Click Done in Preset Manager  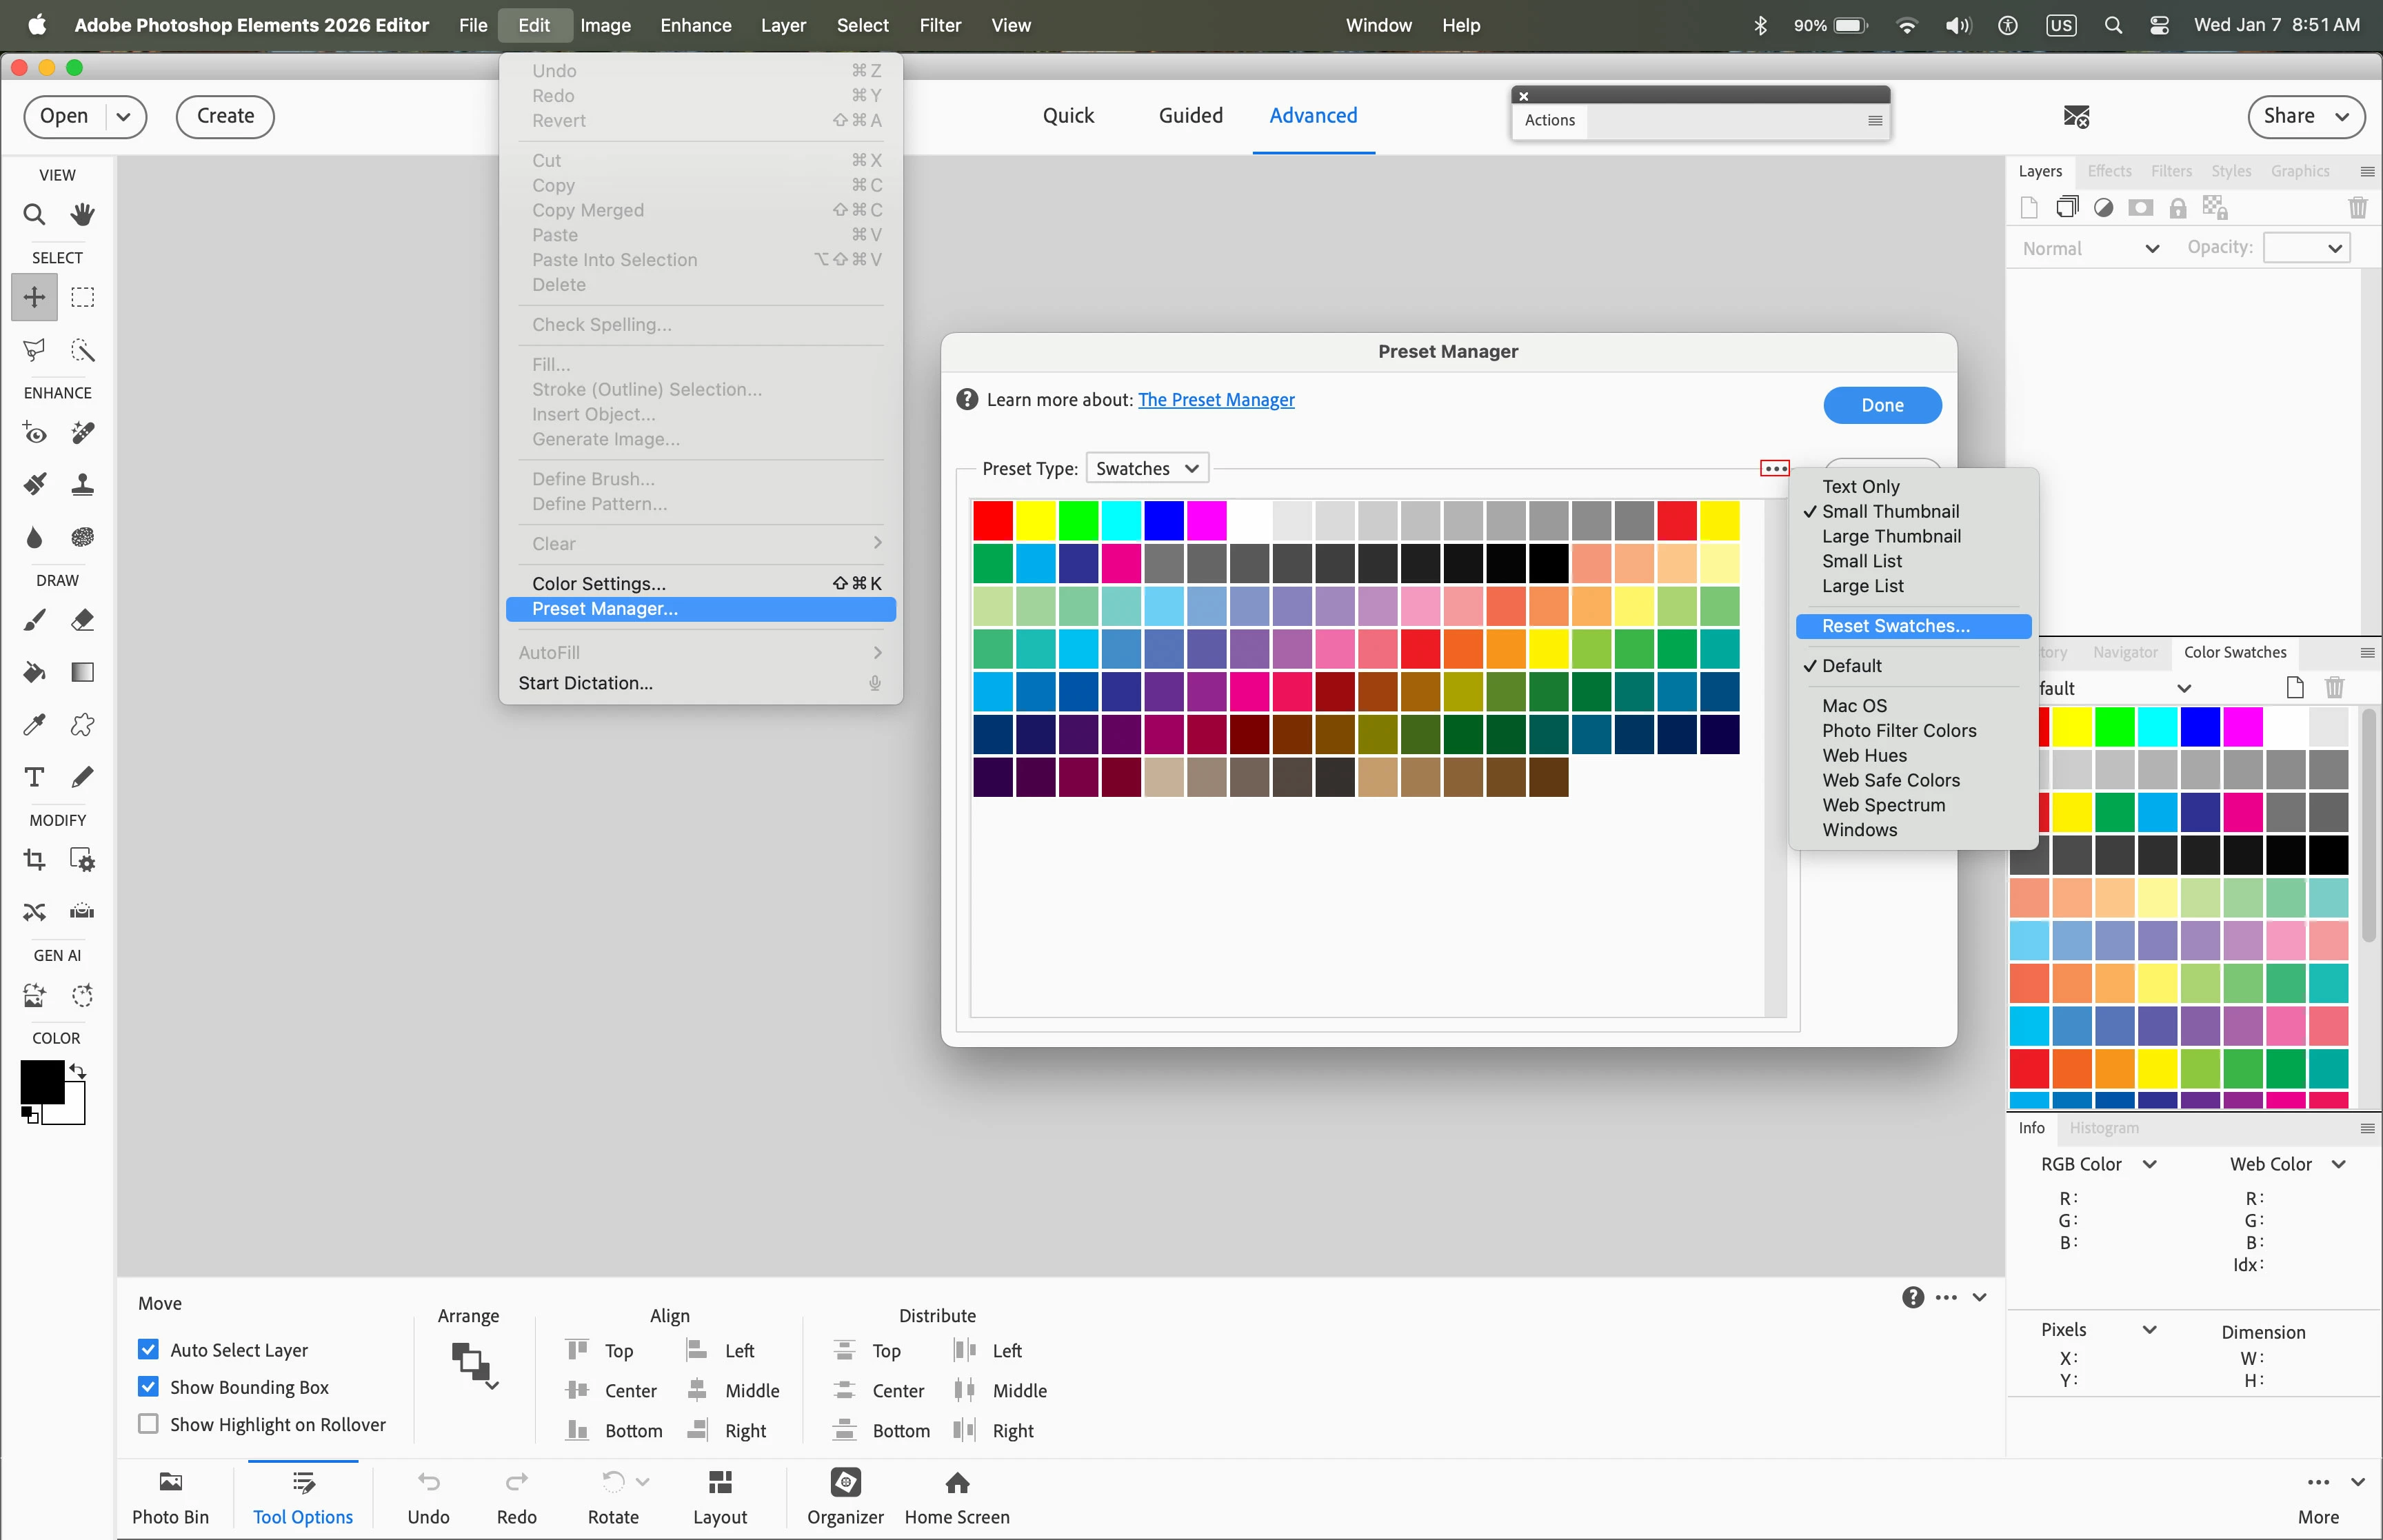tap(1882, 405)
